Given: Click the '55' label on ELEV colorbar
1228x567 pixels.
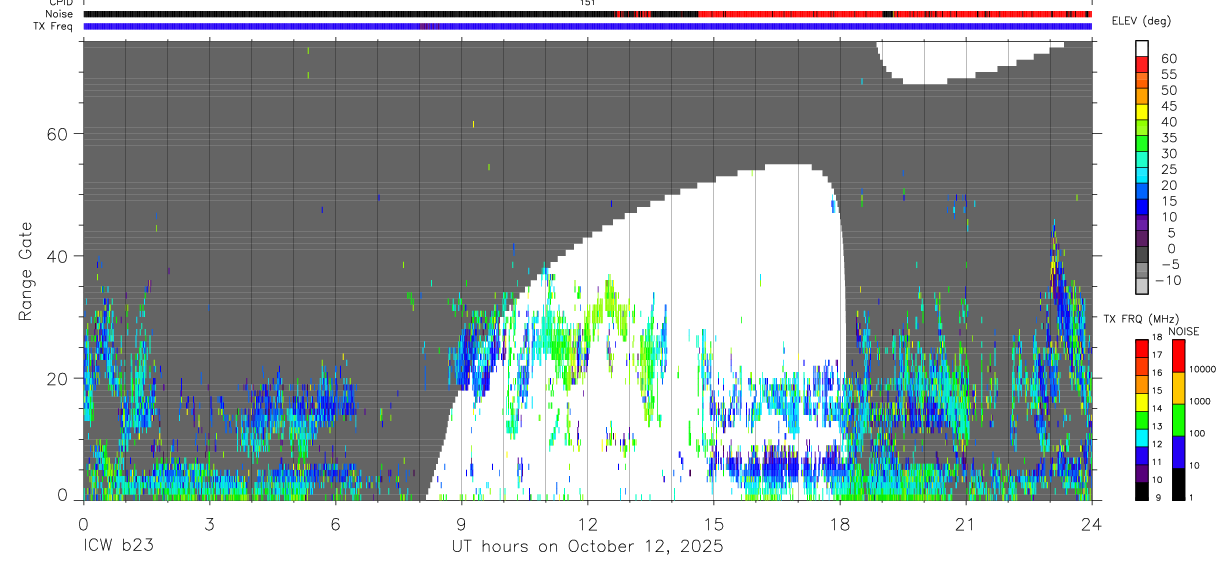Looking at the screenshot, I should point(1167,75).
